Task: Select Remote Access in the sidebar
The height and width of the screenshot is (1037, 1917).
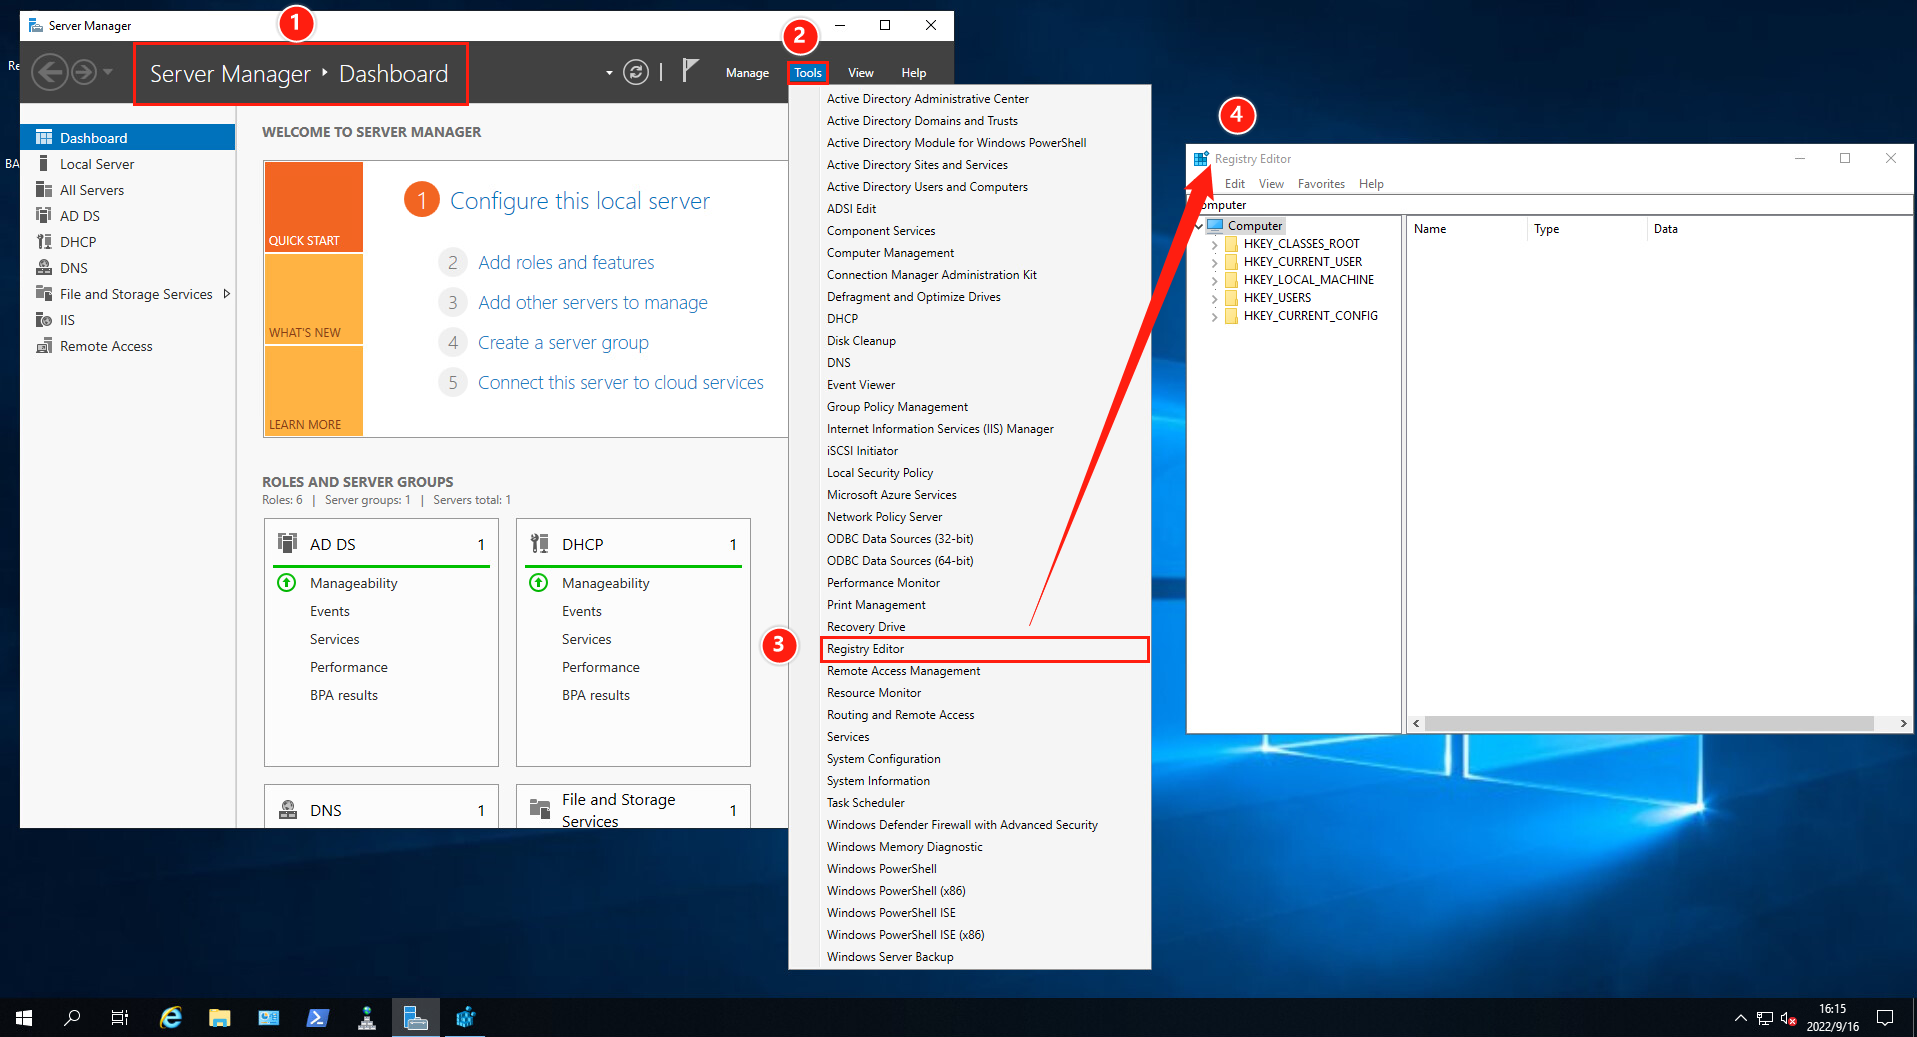Action: (x=106, y=345)
